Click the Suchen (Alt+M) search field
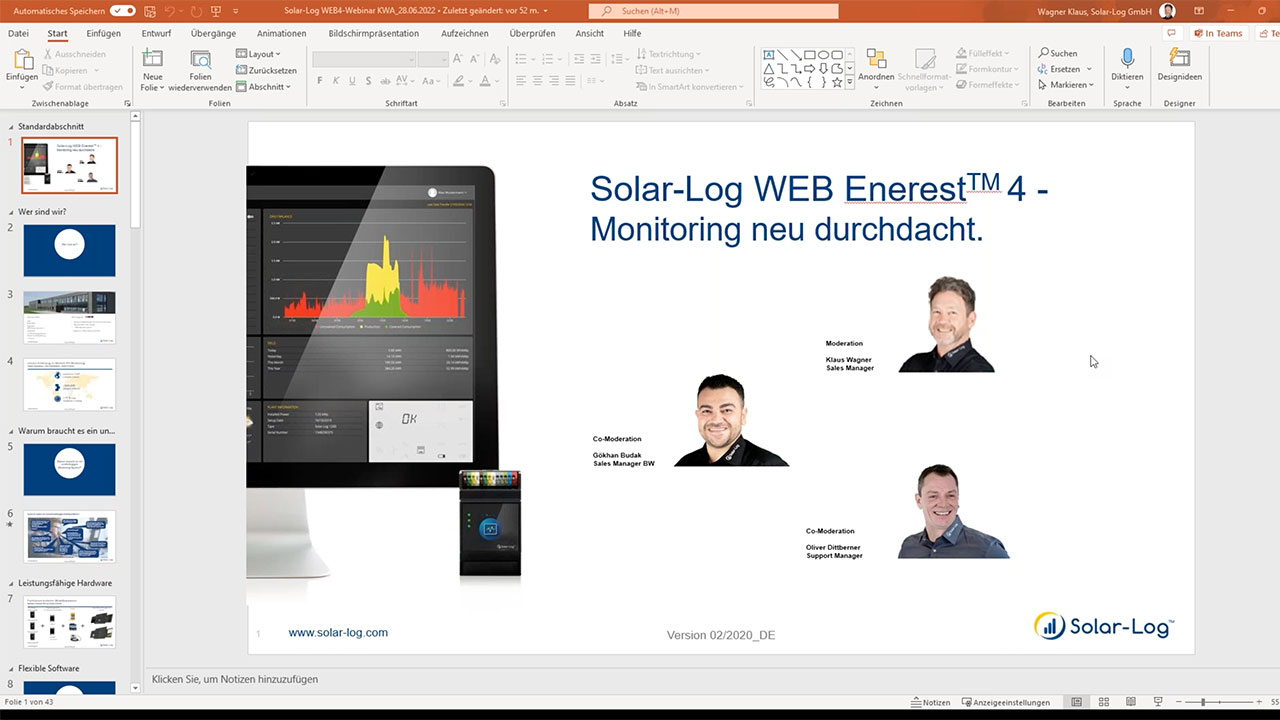 (713, 11)
